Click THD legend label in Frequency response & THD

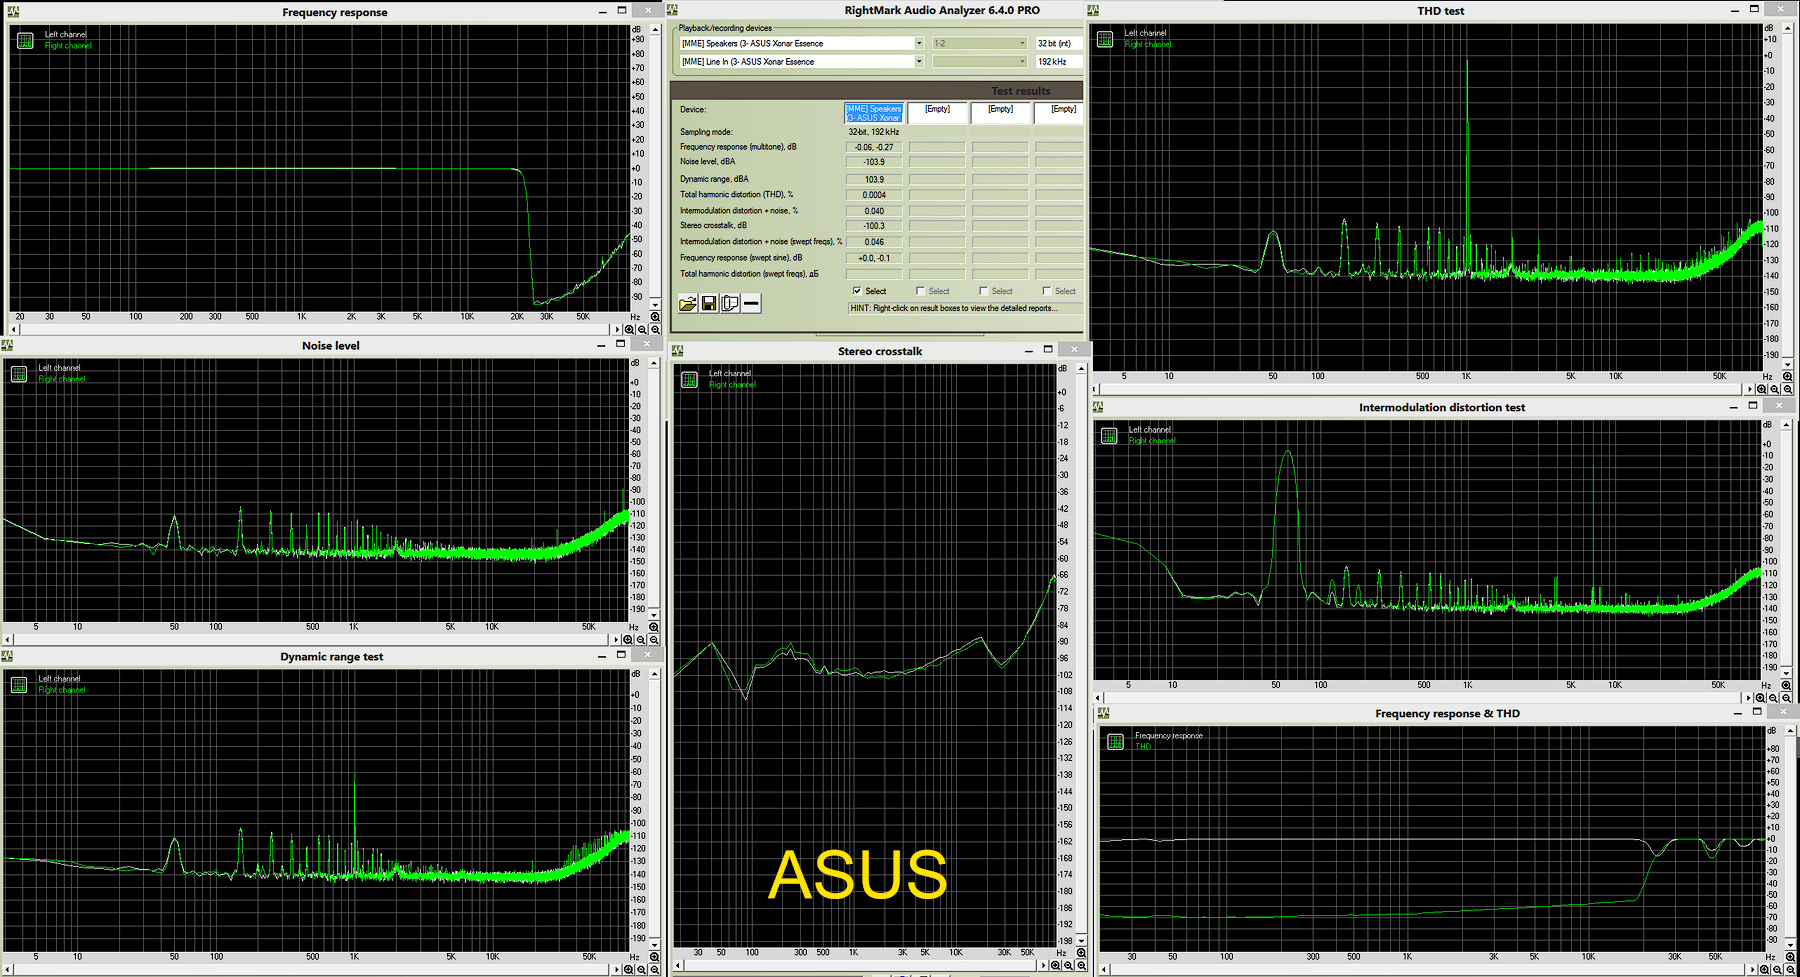point(1143,747)
